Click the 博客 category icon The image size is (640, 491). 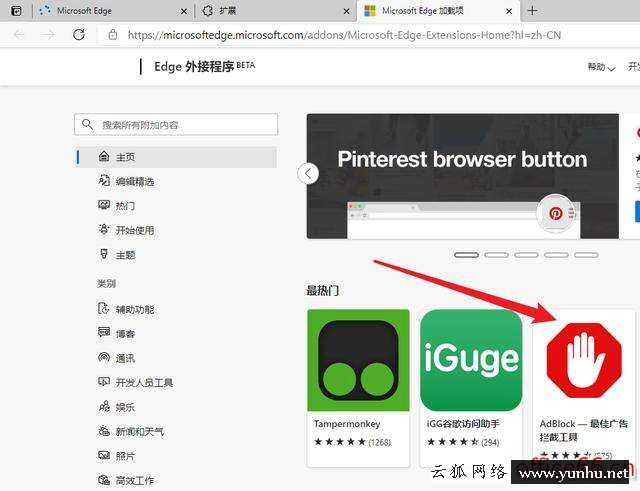click(104, 333)
